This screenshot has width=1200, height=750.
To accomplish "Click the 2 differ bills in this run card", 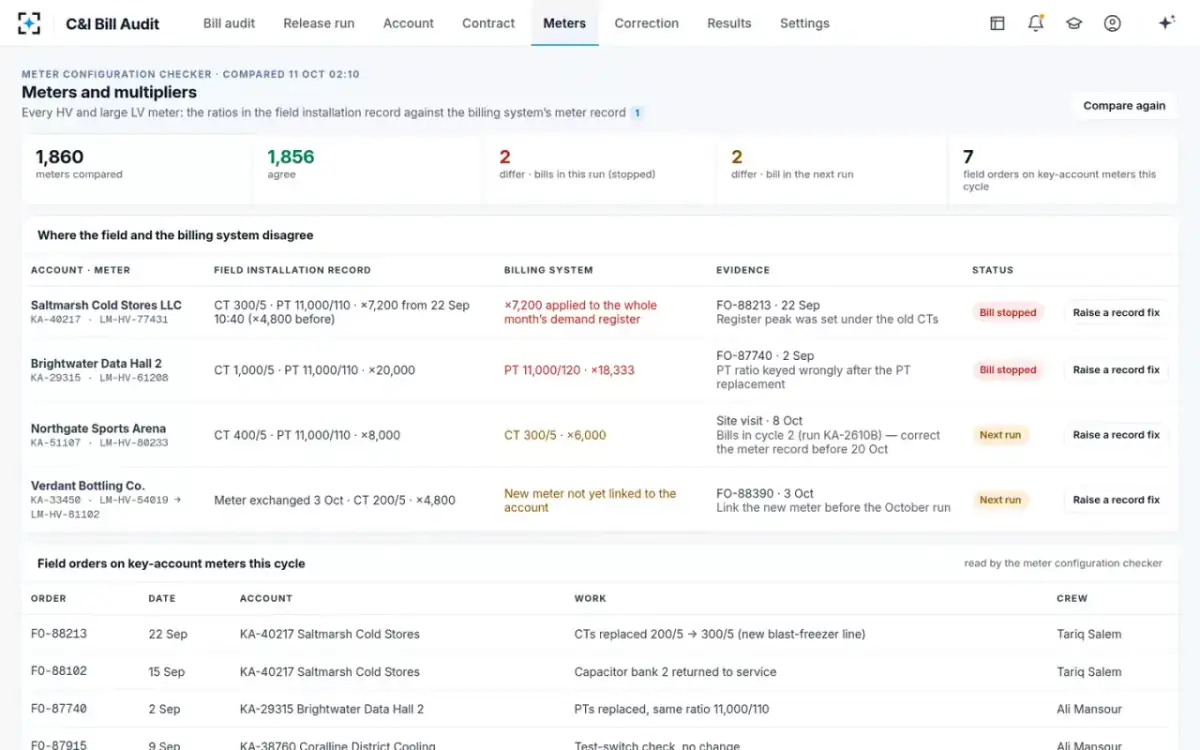I will point(600,169).
